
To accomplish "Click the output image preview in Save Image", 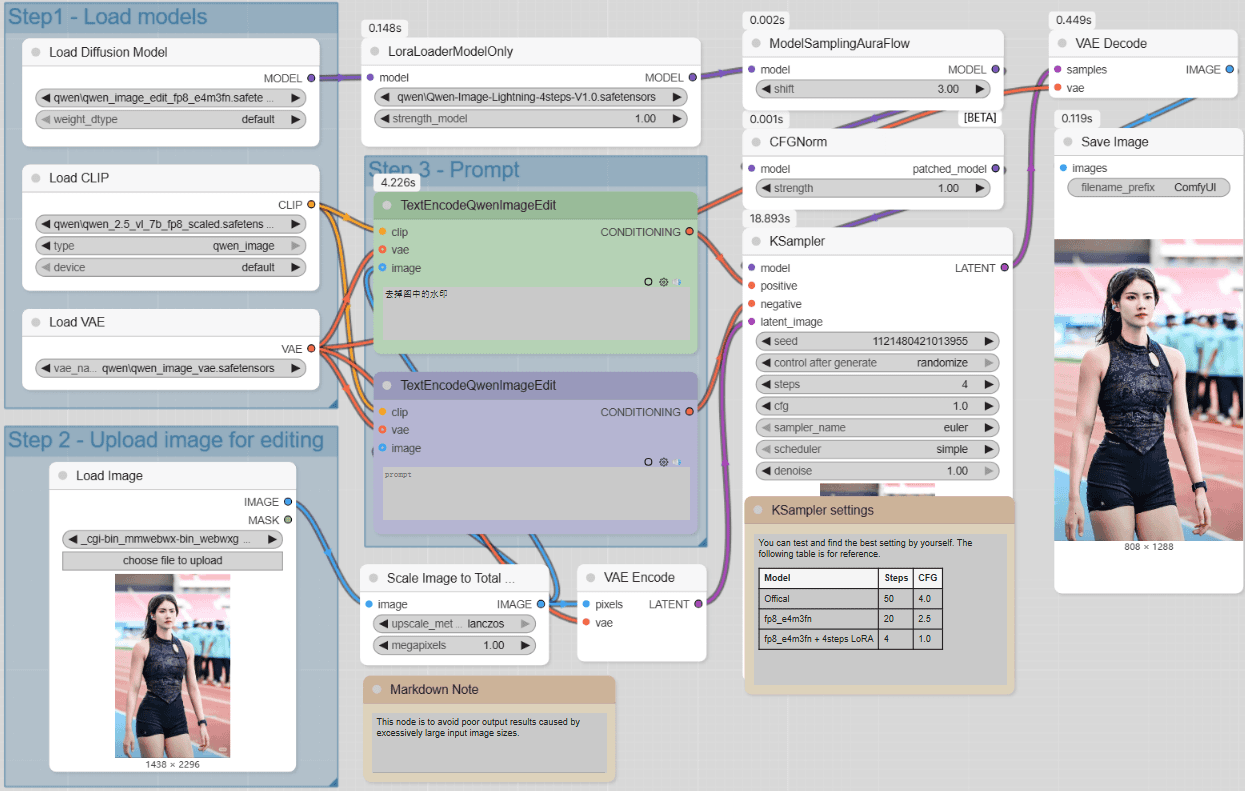I will pos(1148,389).
